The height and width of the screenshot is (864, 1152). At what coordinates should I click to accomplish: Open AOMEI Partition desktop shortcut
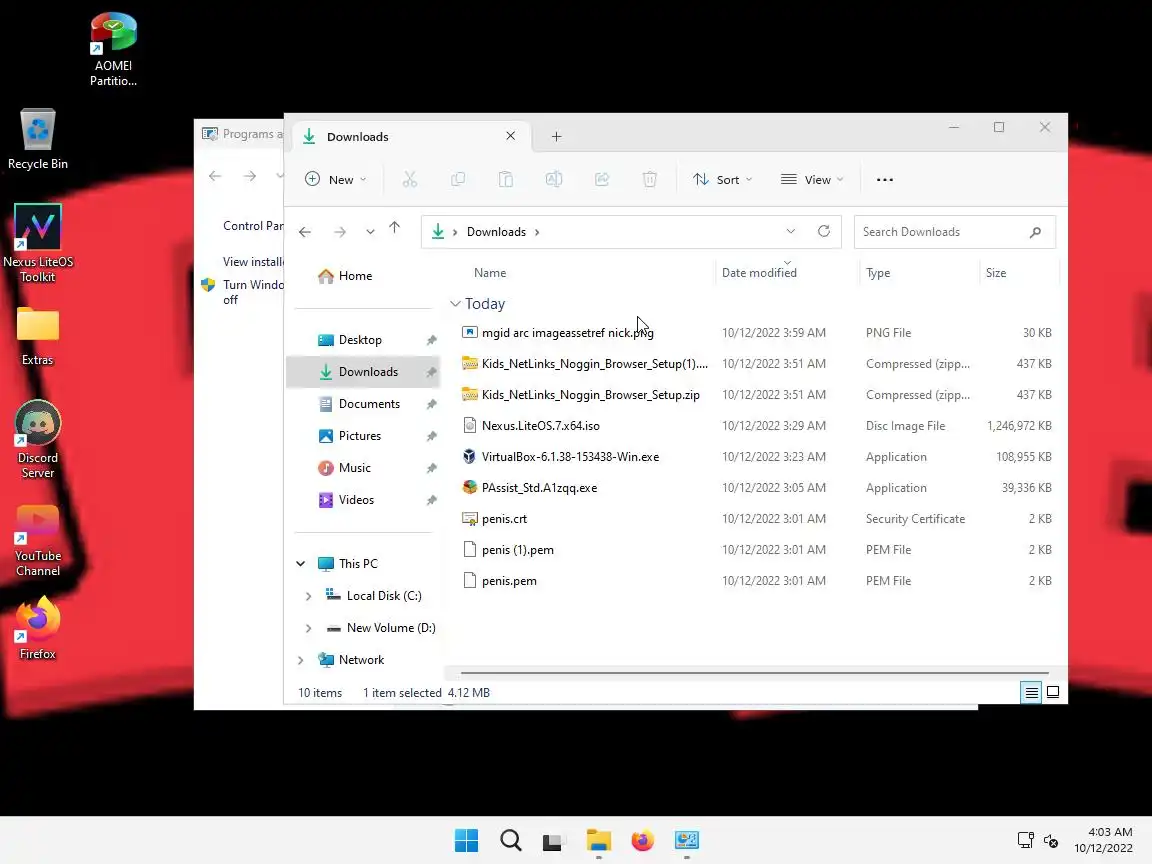coord(113,48)
